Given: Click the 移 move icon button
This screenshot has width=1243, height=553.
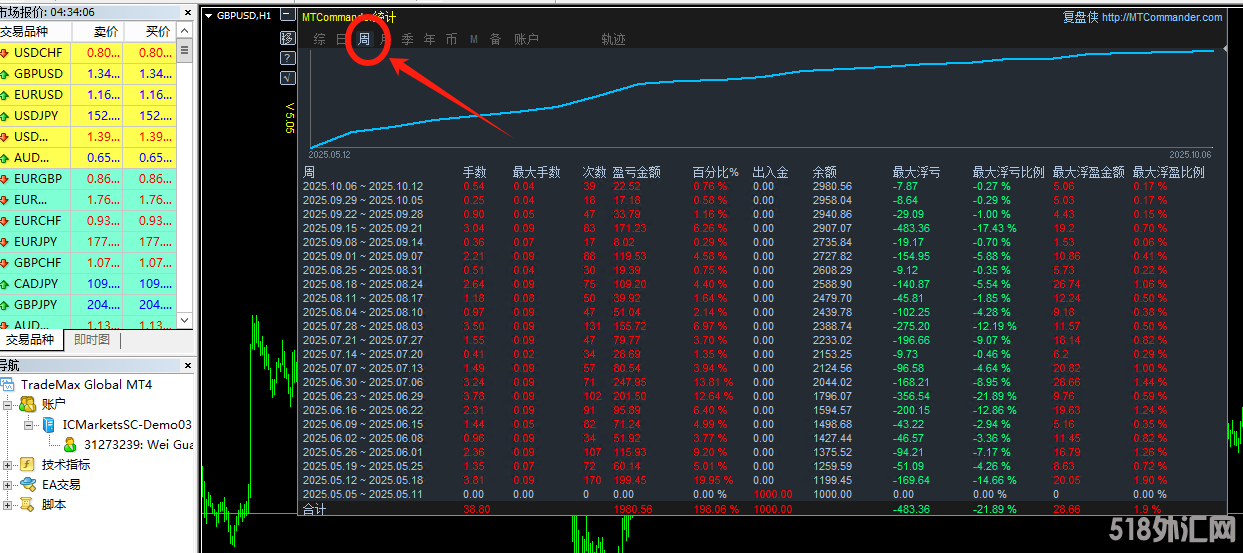Looking at the screenshot, I should point(288,38).
